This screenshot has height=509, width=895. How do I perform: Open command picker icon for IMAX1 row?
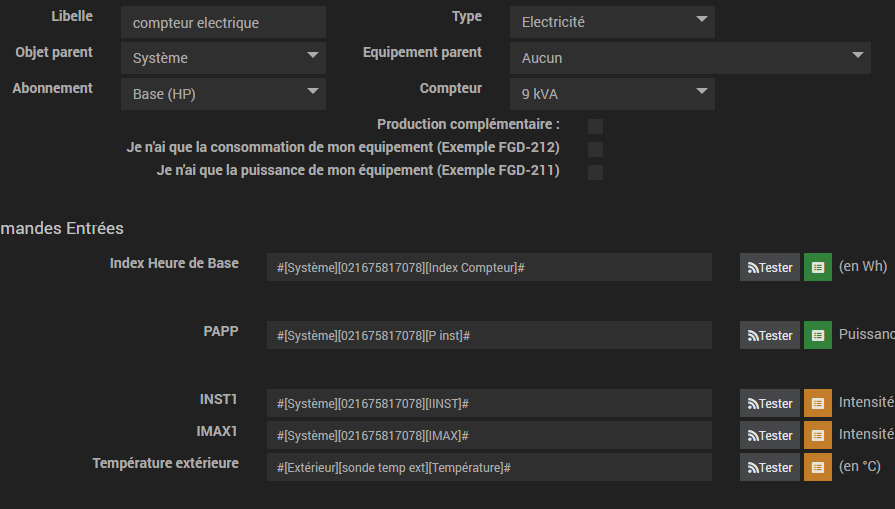coord(818,435)
